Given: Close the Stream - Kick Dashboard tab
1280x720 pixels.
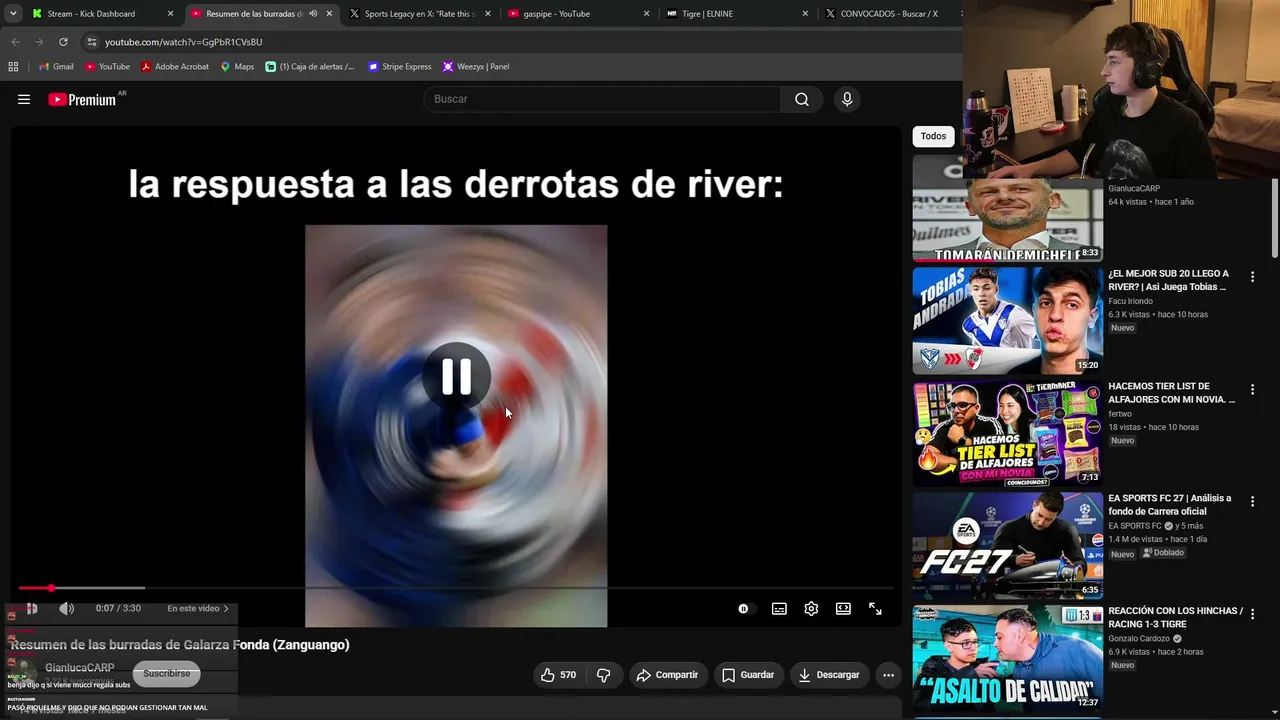Looking at the screenshot, I should 170,14.
